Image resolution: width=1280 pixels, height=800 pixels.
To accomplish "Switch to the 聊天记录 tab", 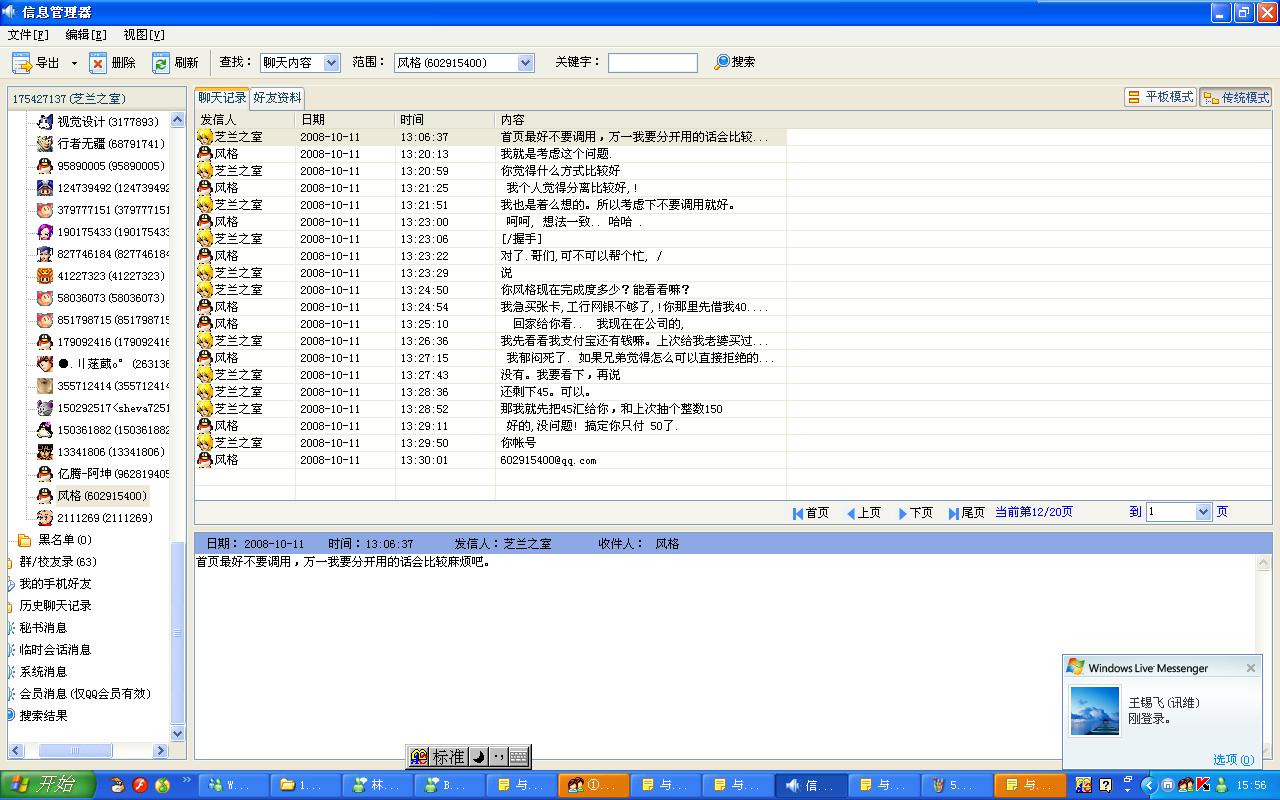I will pyautogui.click(x=222, y=98).
